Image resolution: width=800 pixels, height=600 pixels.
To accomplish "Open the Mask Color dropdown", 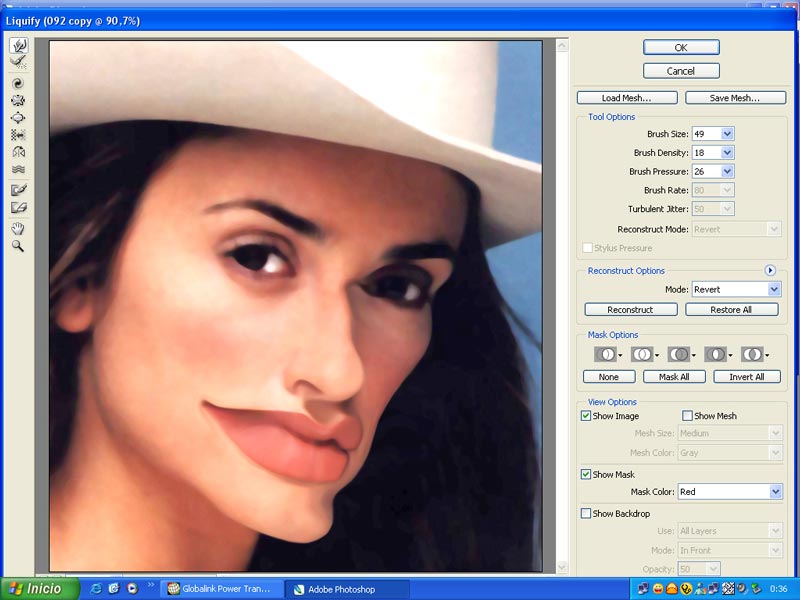I will tap(774, 492).
